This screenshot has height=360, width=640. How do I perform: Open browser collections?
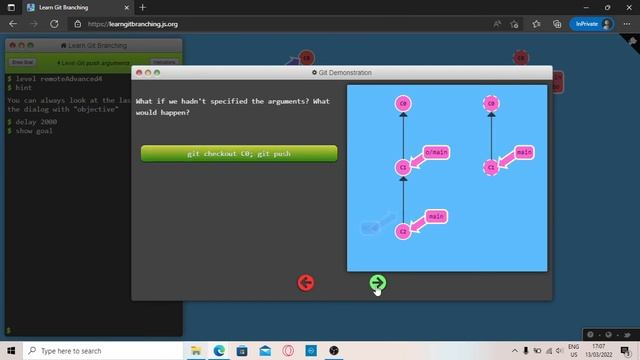[557, 24]
